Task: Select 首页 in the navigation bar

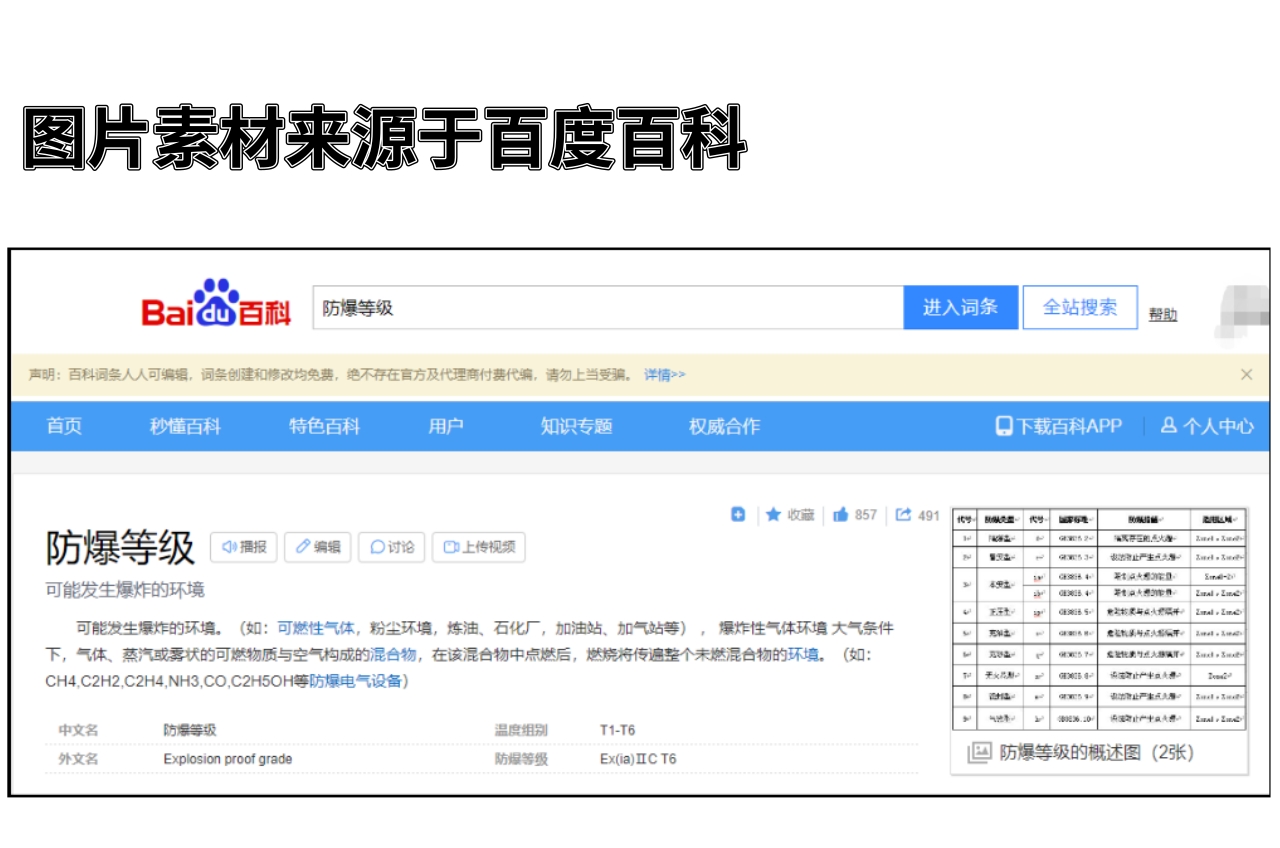Action: tap(63, 425)
